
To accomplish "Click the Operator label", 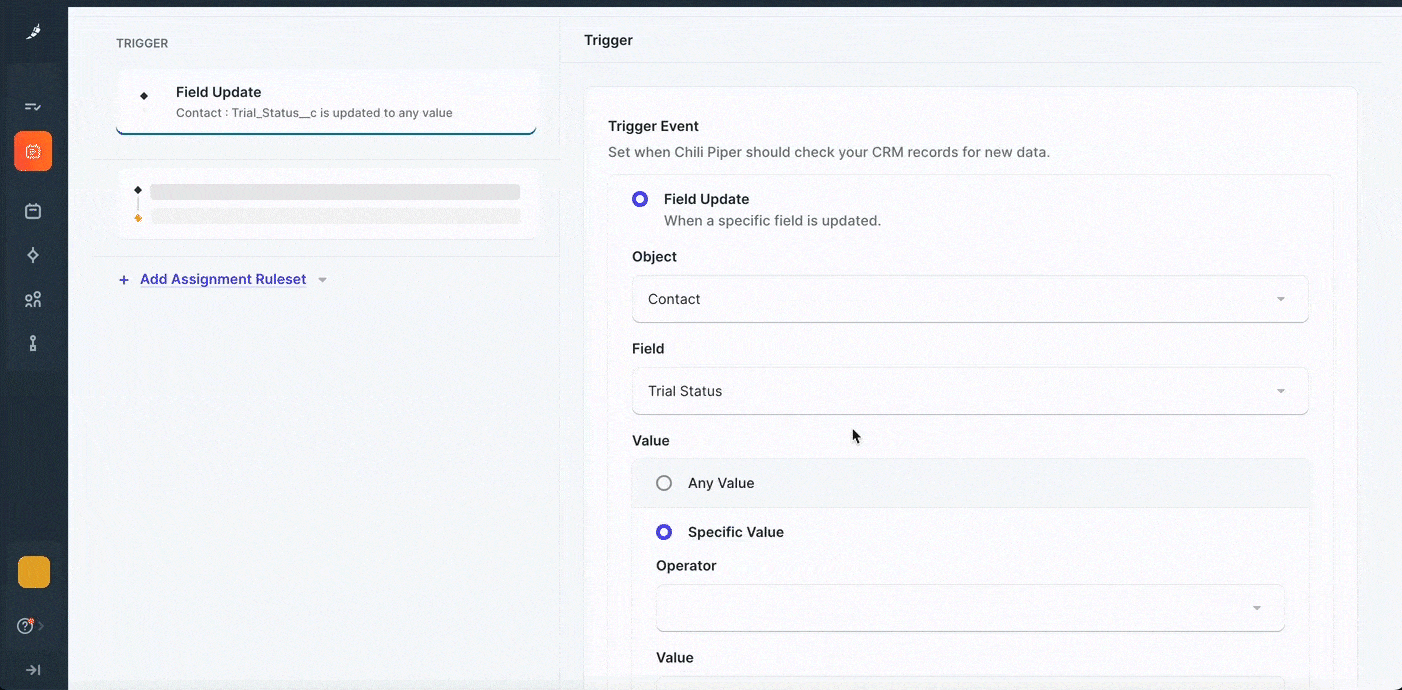I will pos(686,566).
